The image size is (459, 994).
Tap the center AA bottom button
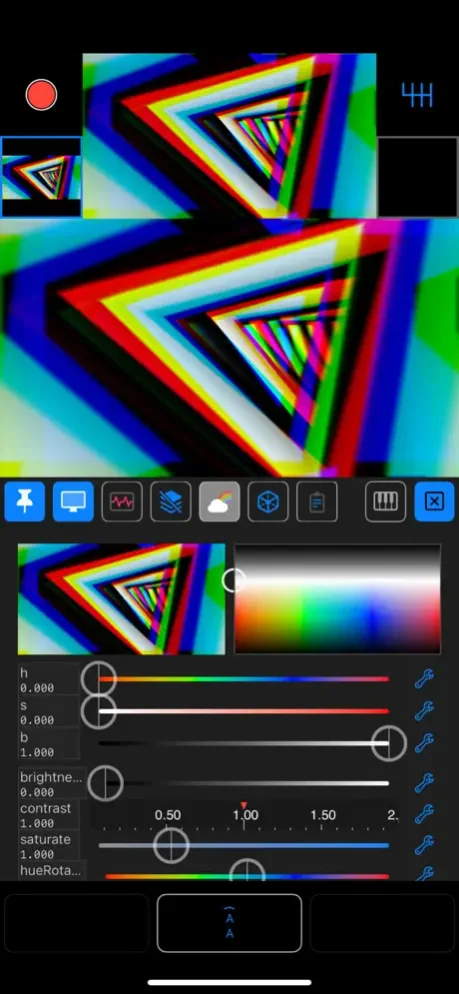[x=230, y=923]
